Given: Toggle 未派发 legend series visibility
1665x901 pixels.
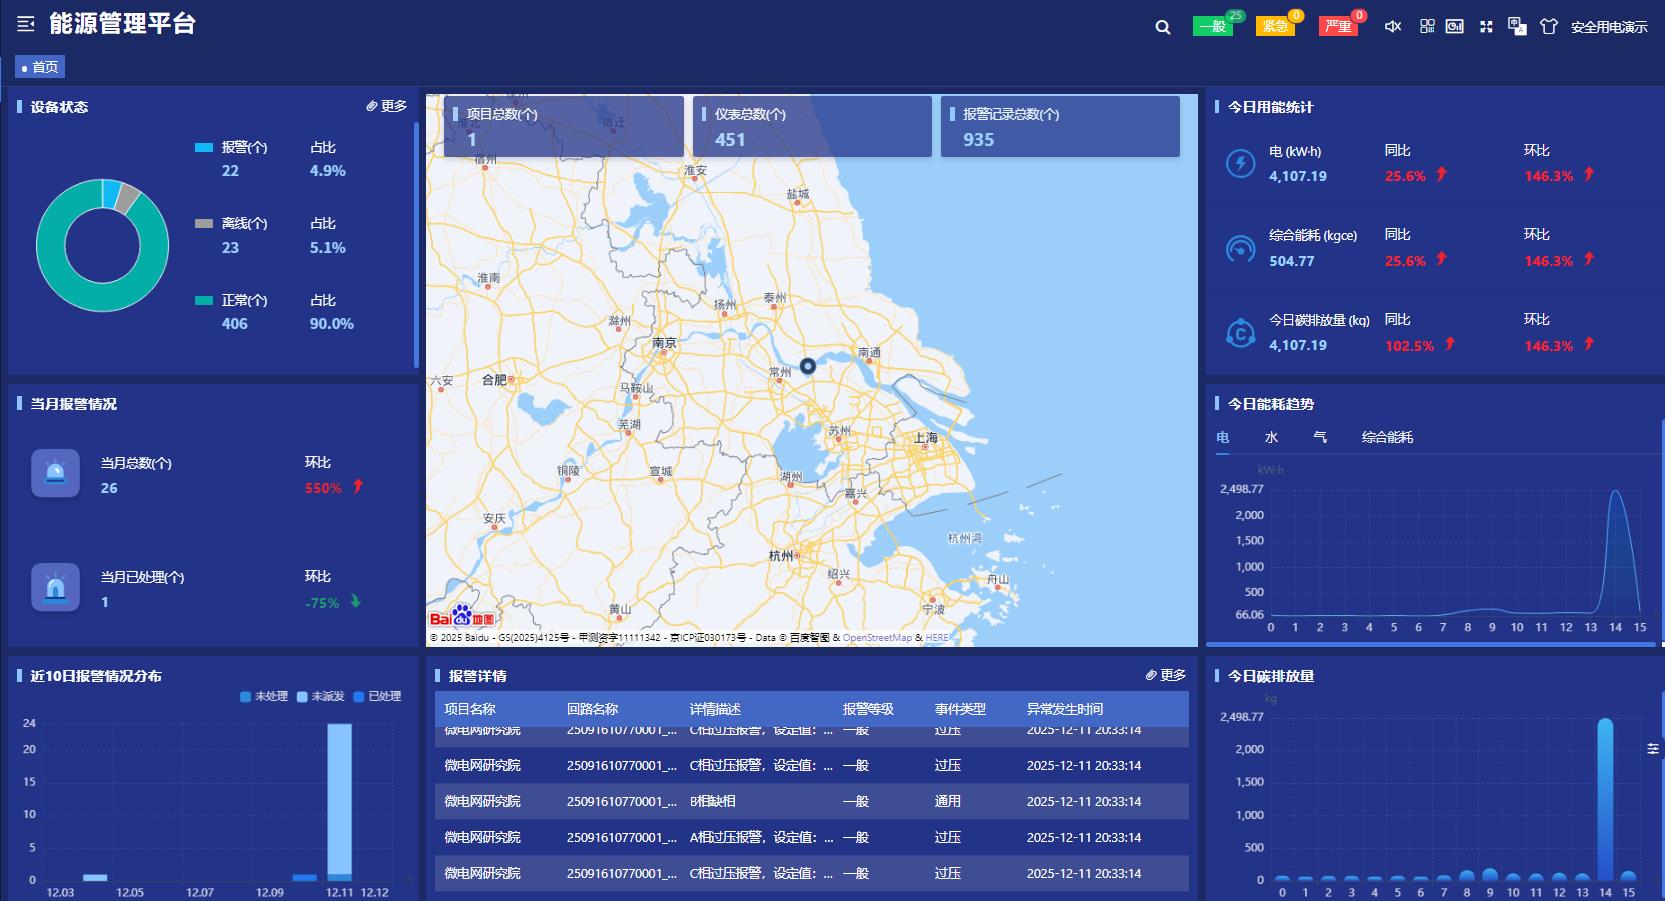Looking at the screenshot, I should coord(321,696).
